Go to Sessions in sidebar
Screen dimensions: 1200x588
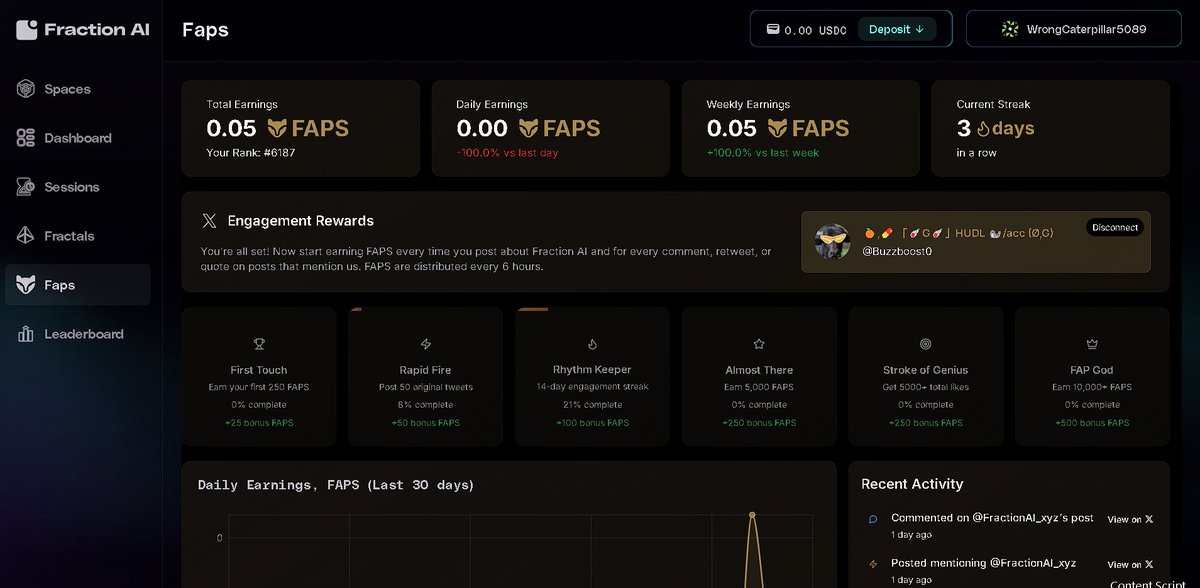[78, 187]
